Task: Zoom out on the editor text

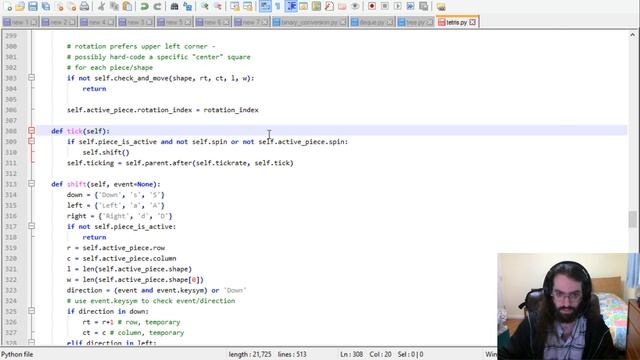Action: coord(218,6)
